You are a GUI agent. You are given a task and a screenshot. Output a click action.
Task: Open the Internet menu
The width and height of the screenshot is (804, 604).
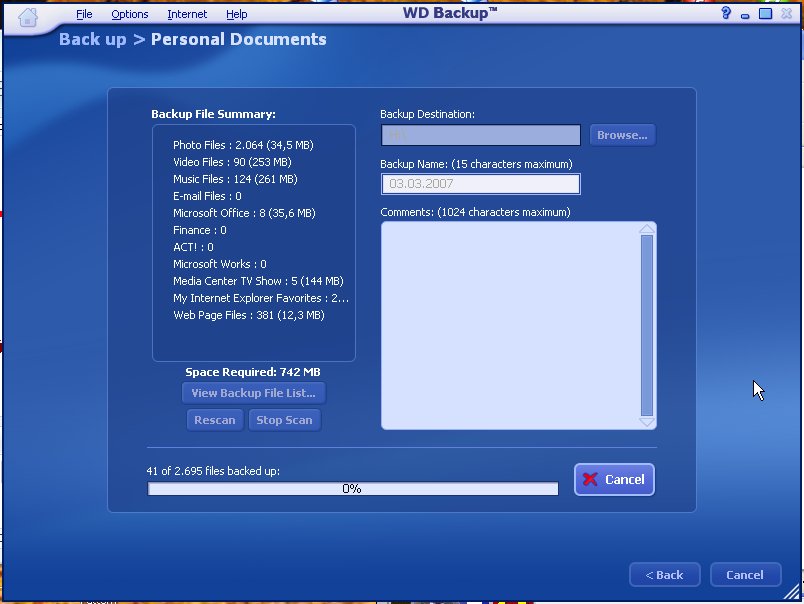187,14
